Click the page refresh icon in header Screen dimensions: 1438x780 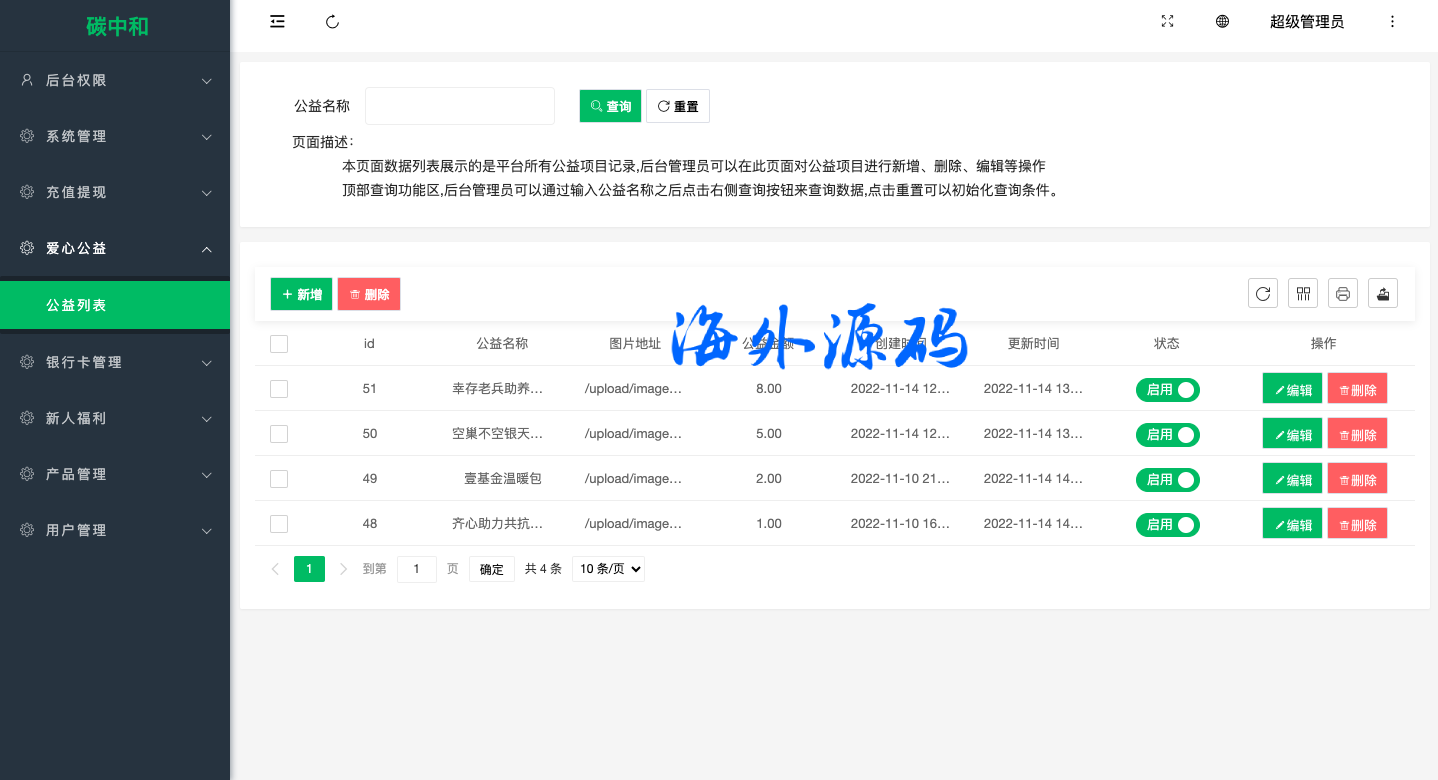[333, 22]
